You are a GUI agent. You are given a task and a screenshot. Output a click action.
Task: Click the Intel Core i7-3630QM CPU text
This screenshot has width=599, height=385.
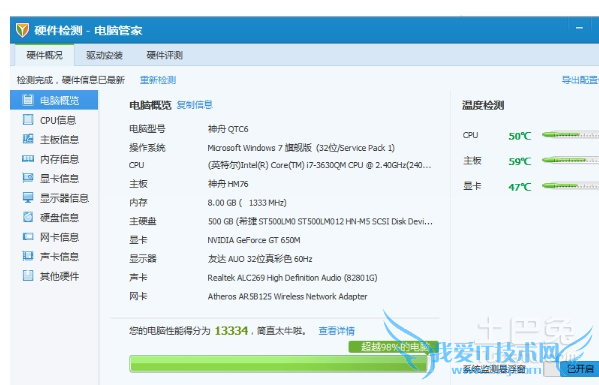pos(319,165)
